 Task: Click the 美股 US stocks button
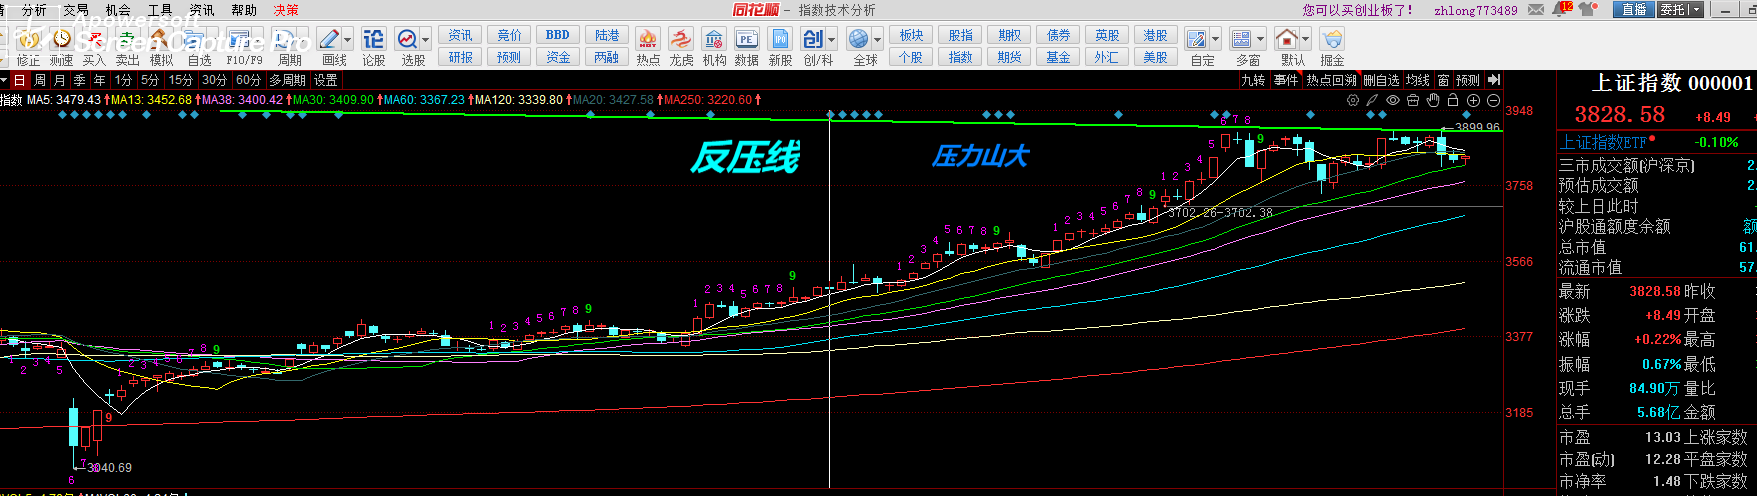(x=1155, y=57)
